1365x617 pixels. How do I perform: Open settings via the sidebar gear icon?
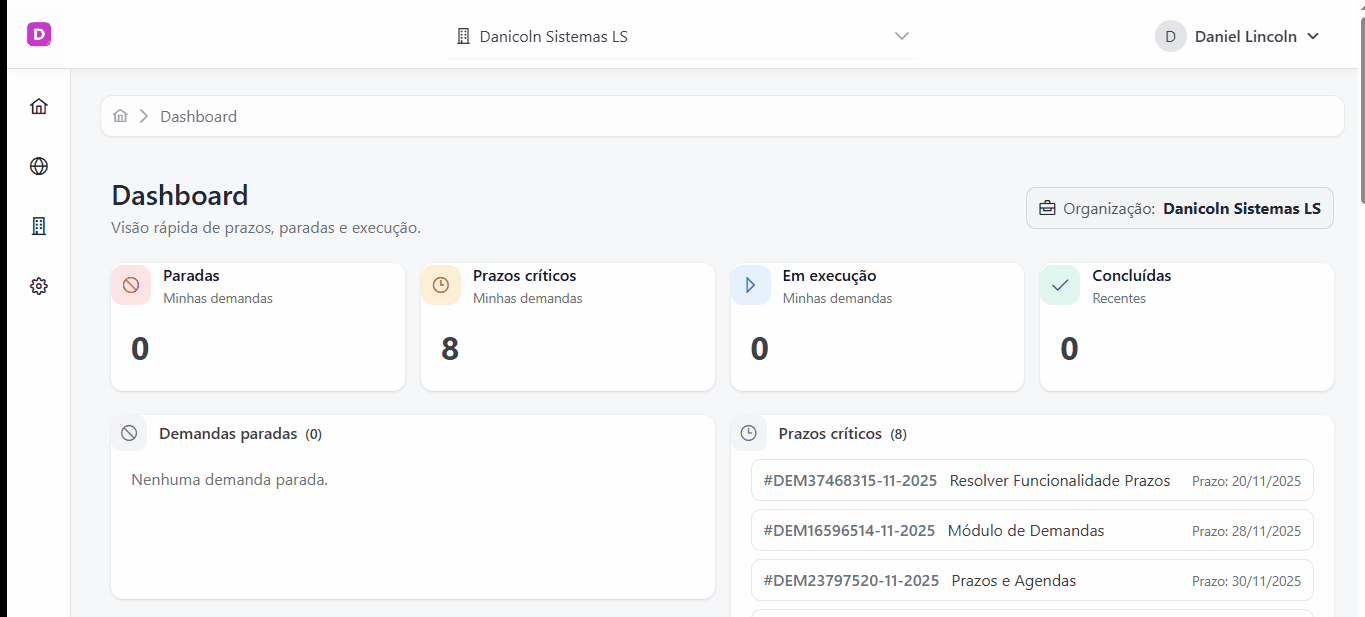tap(38, 285)
